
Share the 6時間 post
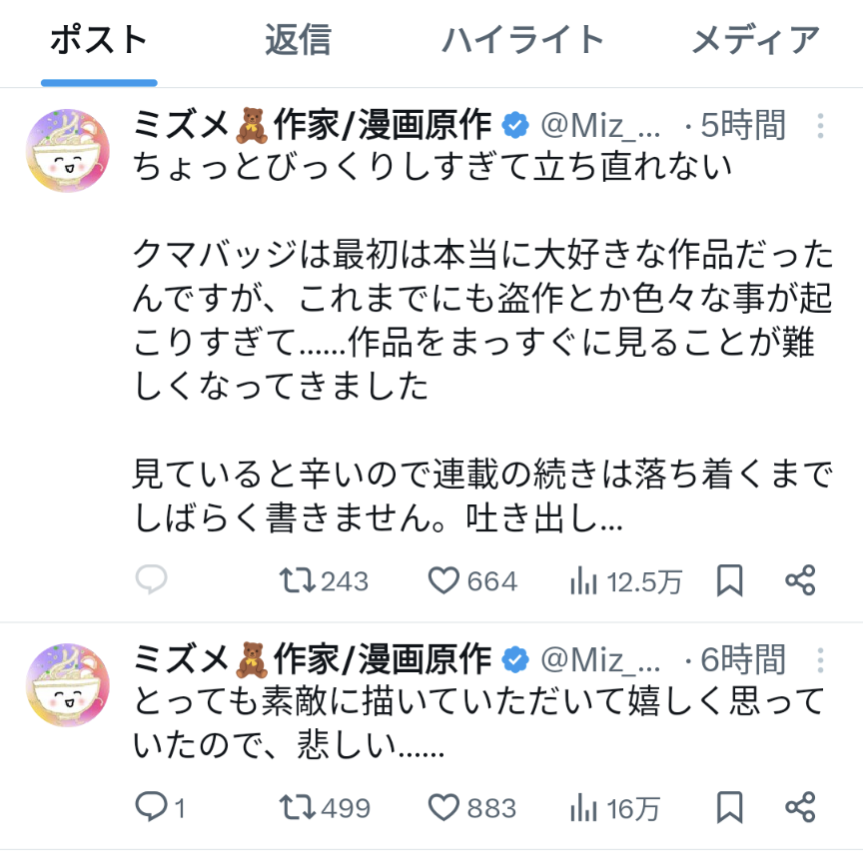click(800, 807)
